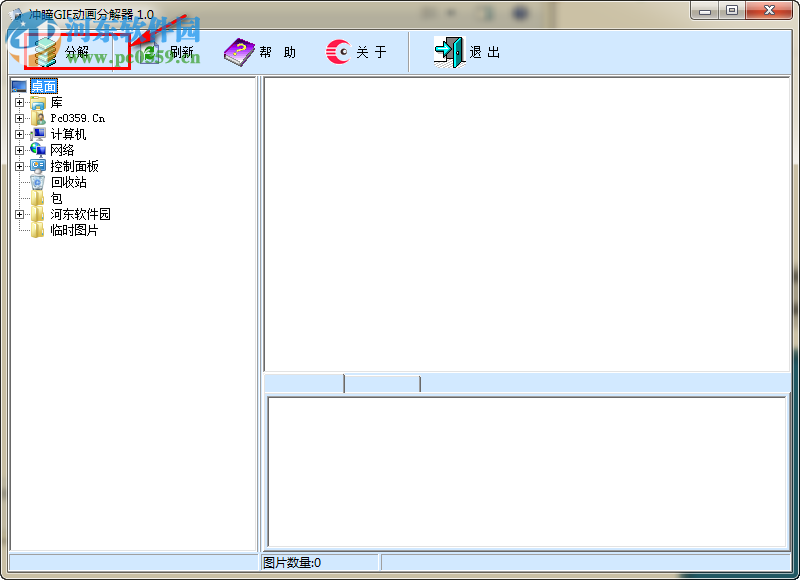Expand the Pc0359.Cn node
This screenshot has width=800, height=580.
pos(18,118)
